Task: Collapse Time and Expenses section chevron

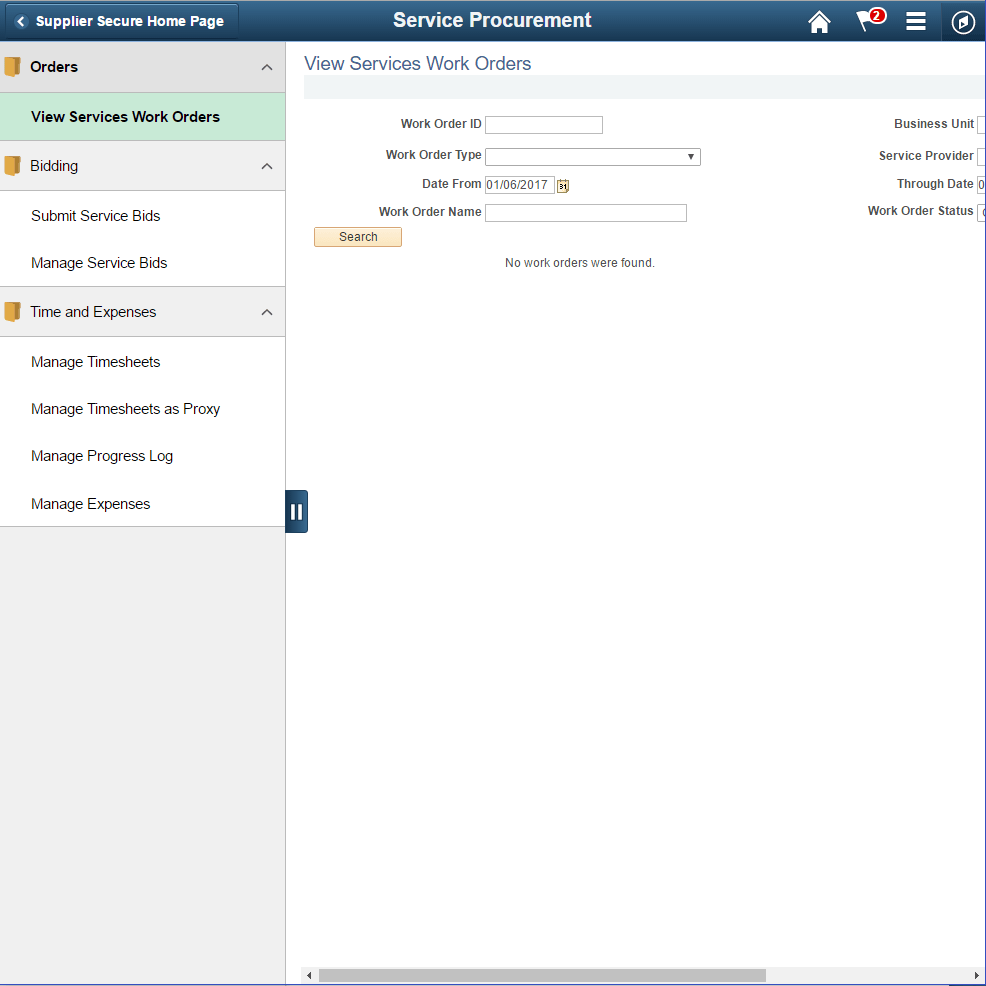Action: [267, 313]
